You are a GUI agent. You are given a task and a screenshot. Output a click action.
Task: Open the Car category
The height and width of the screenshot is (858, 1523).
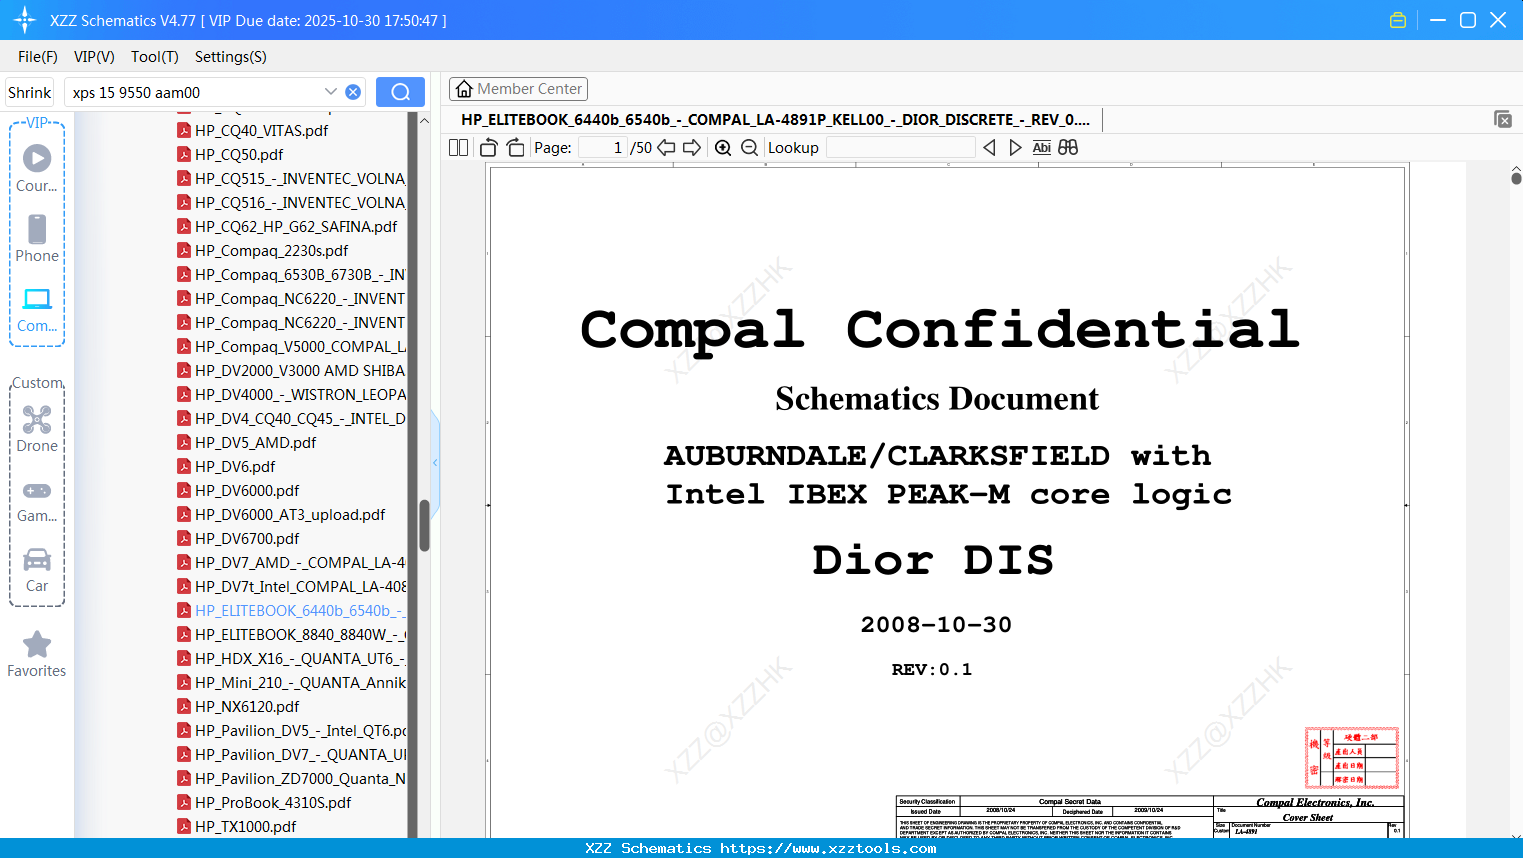coord(37,570)
